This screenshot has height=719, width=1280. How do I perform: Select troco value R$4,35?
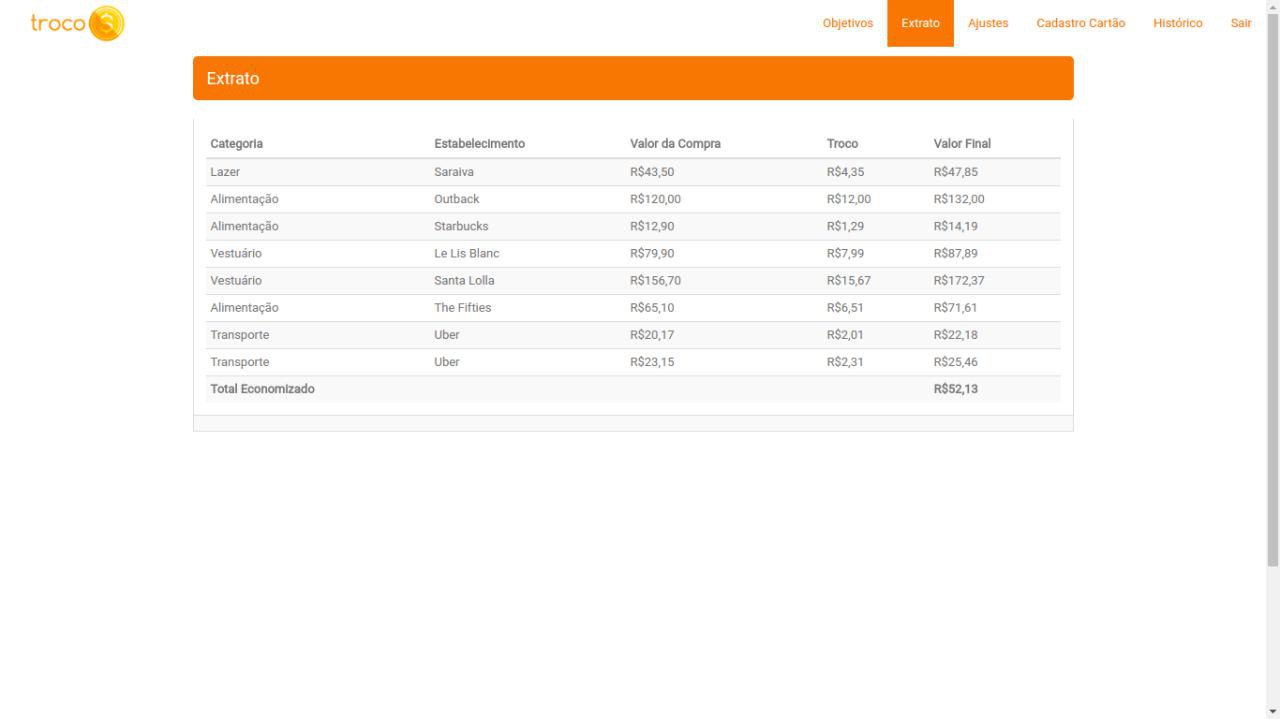tap(845, 172)
